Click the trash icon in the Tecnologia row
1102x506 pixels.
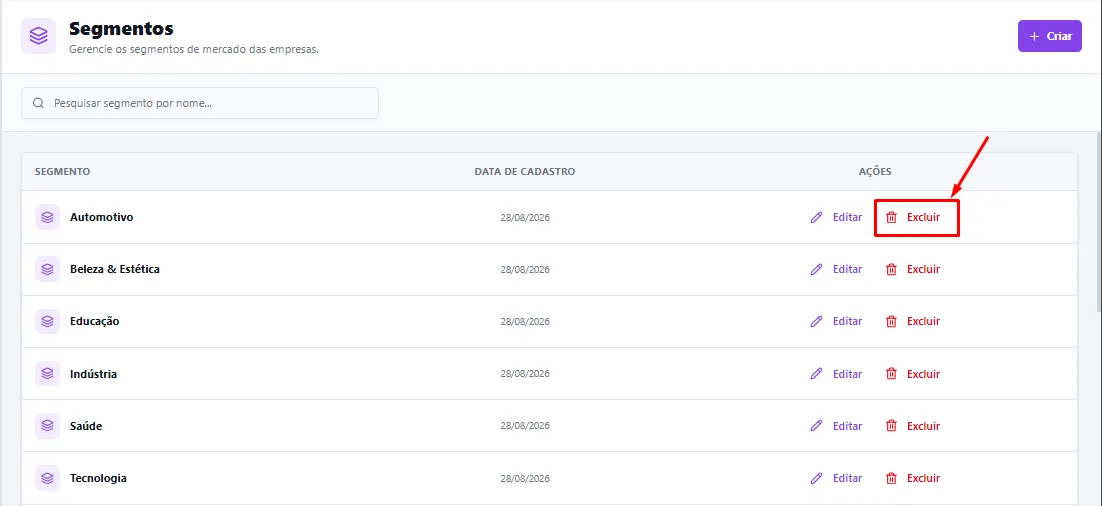tap(891, 478)
